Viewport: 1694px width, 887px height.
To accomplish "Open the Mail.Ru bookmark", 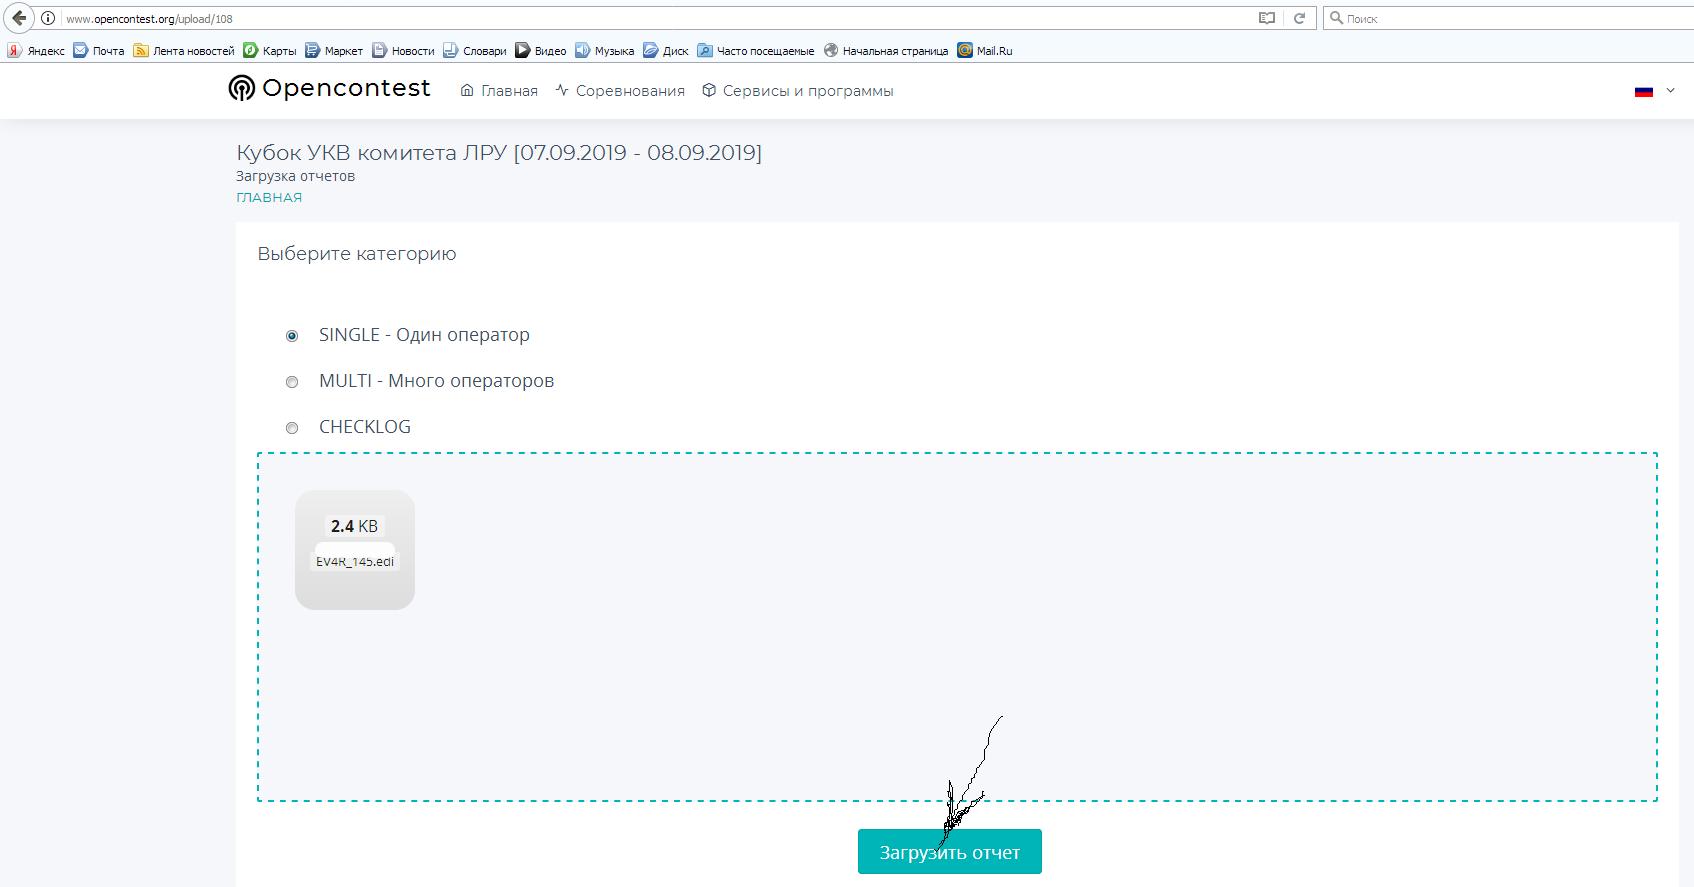I will click(985, 51).
